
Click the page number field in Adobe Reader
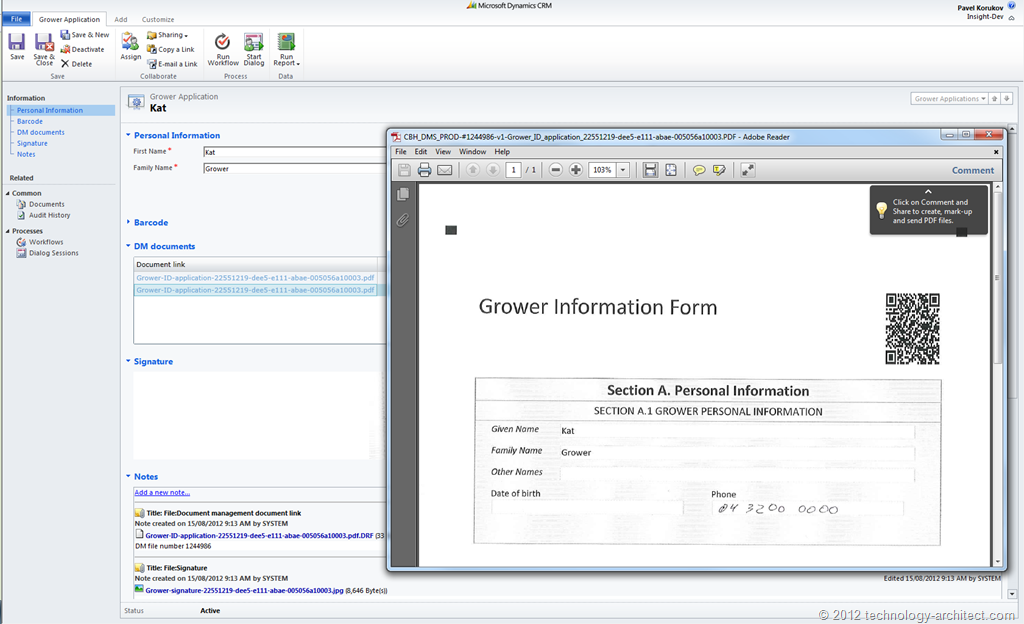[513, 170]
